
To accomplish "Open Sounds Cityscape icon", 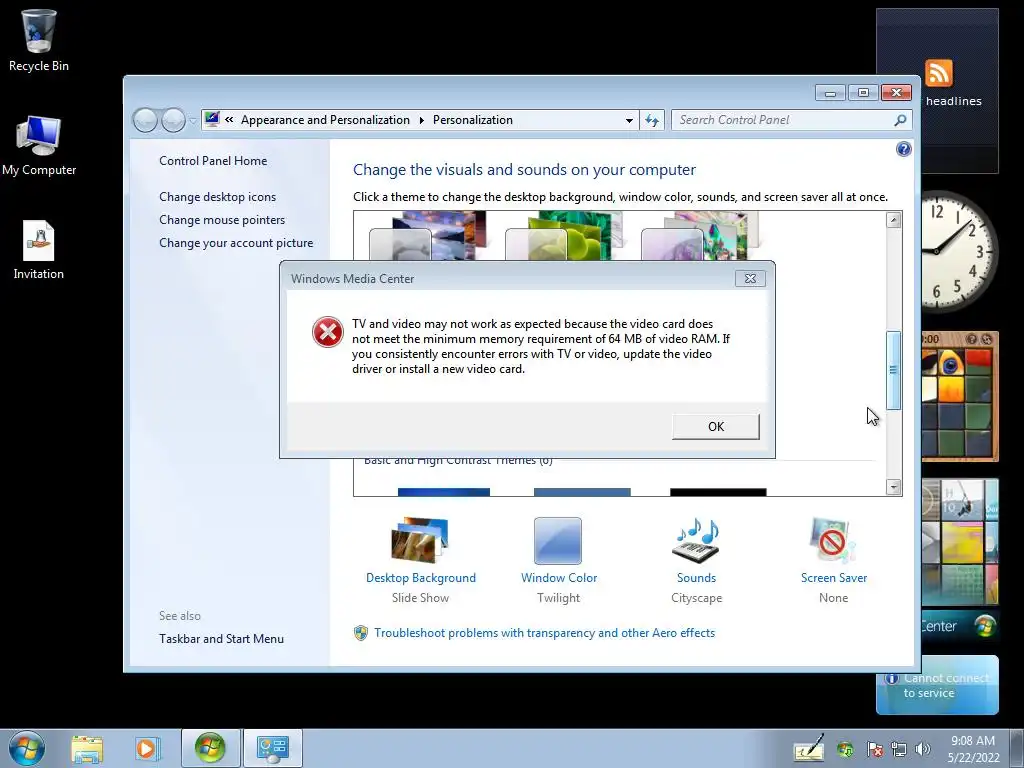I will point(696,541).
